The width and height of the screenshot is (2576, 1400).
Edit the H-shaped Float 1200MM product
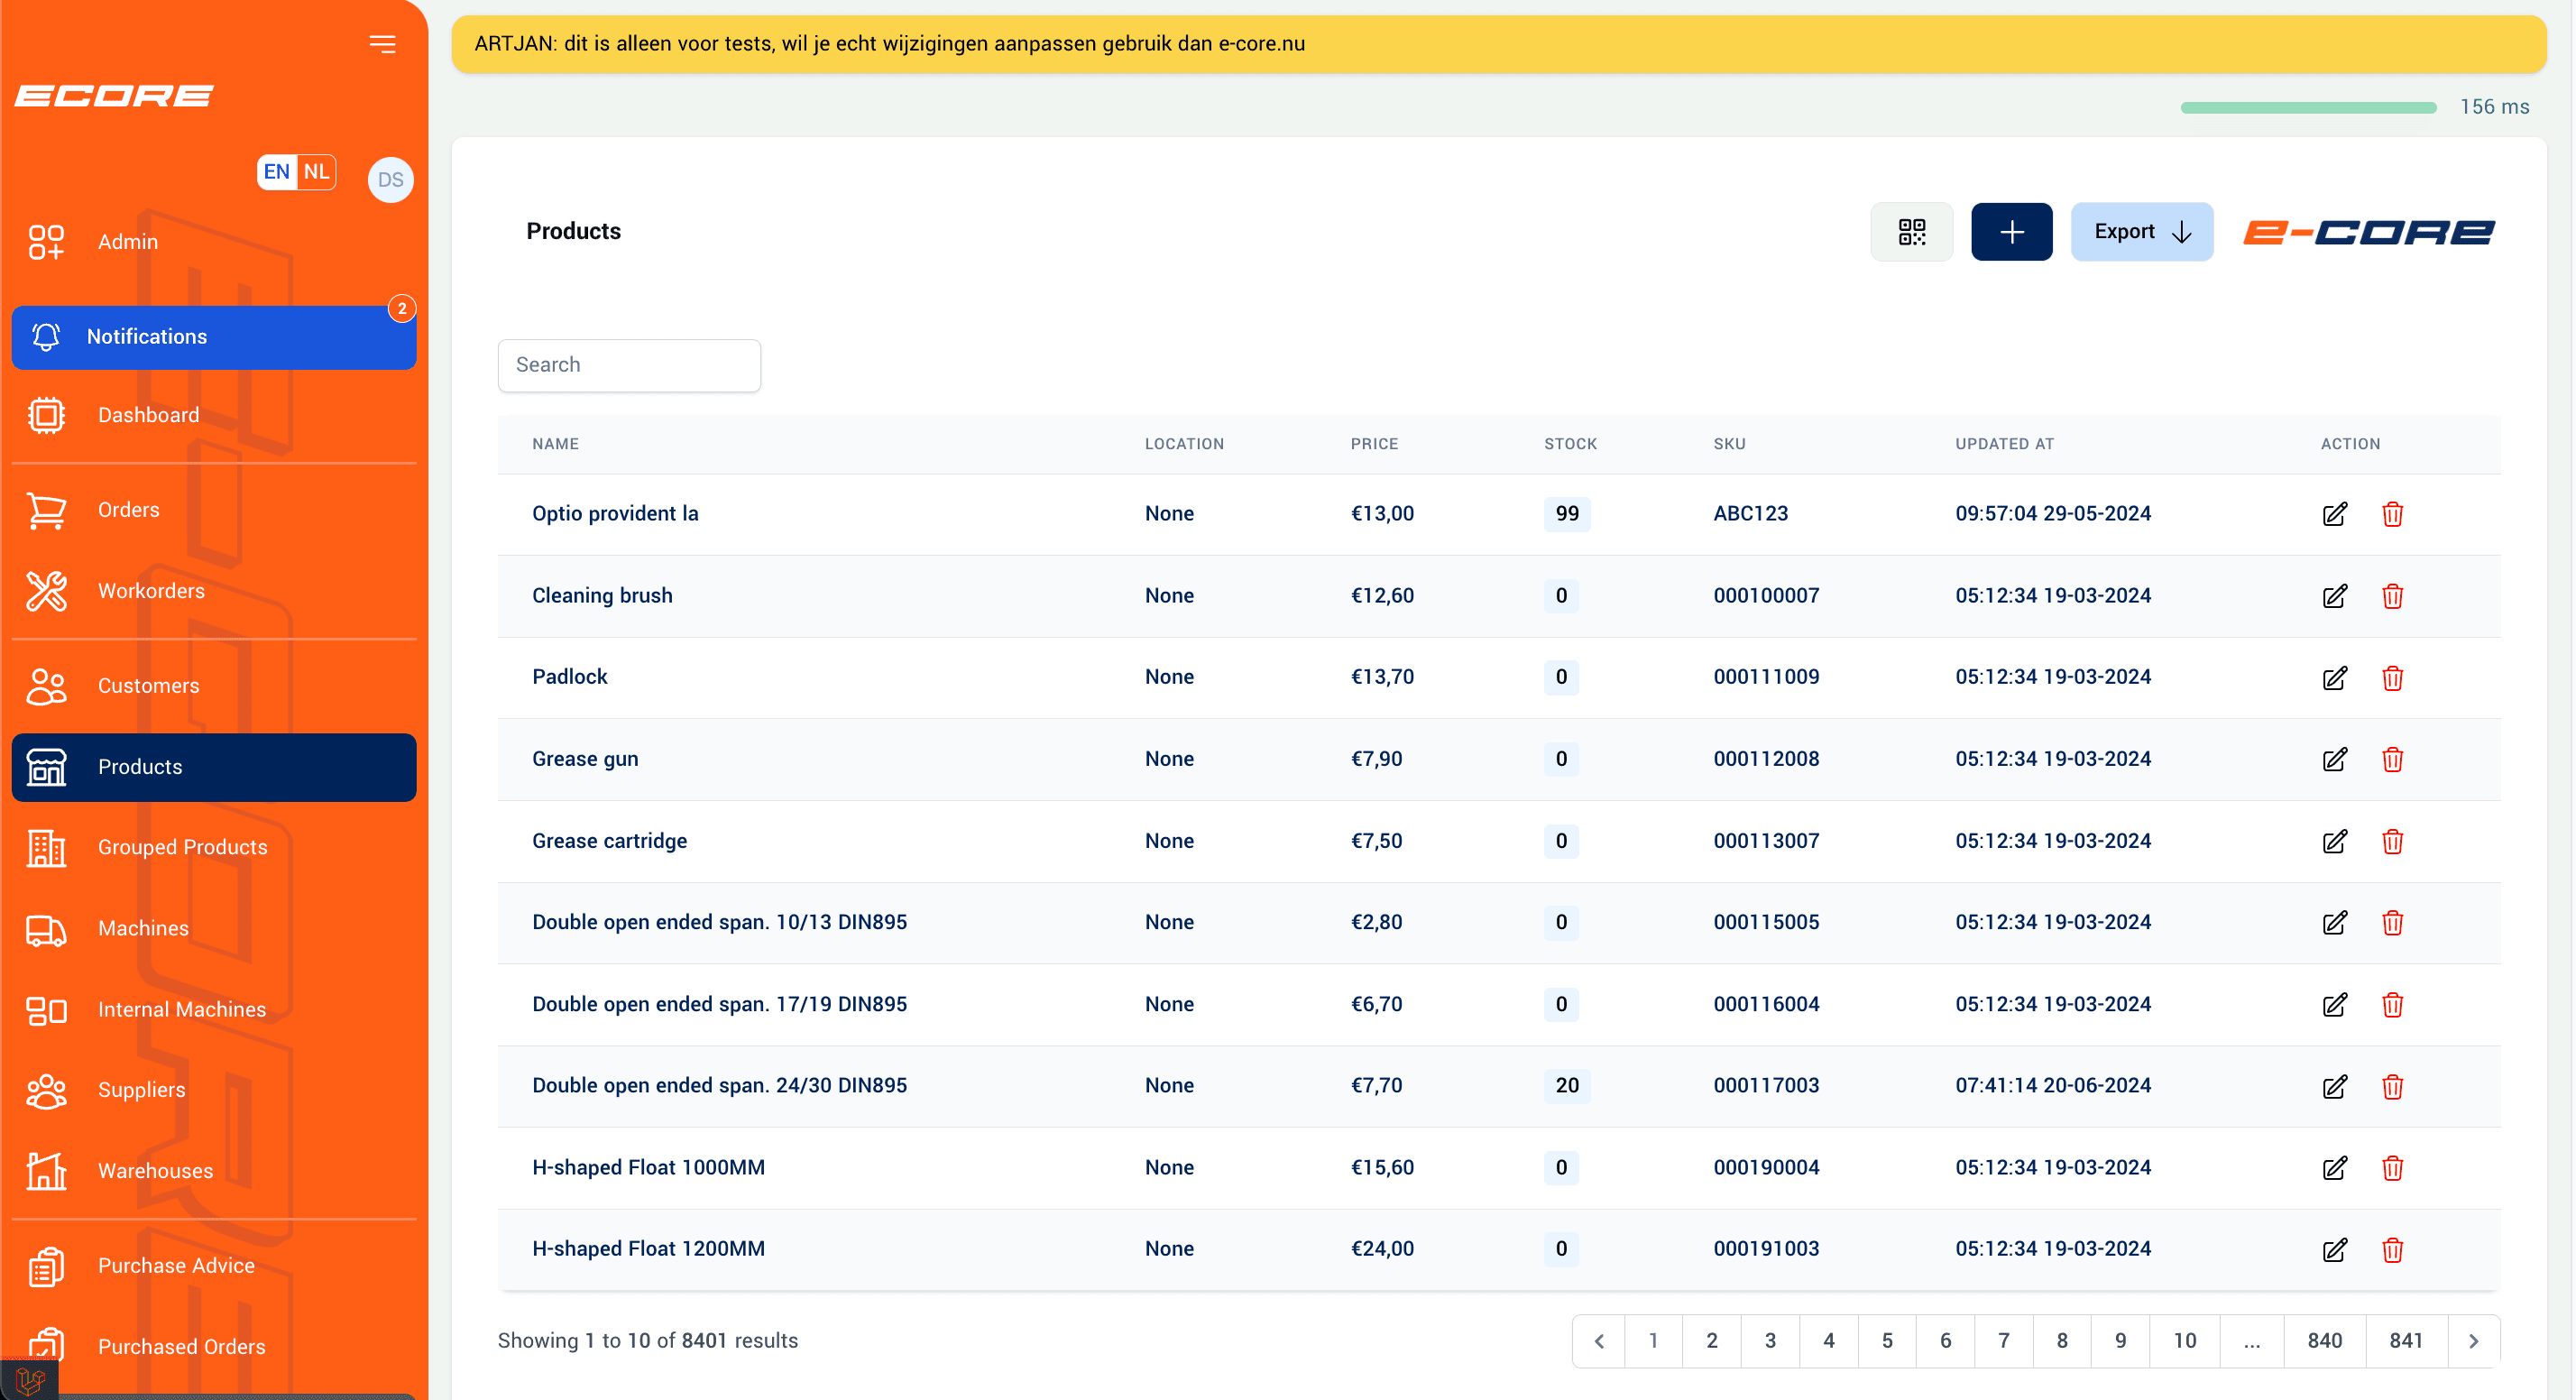tap(2334, 1249)
